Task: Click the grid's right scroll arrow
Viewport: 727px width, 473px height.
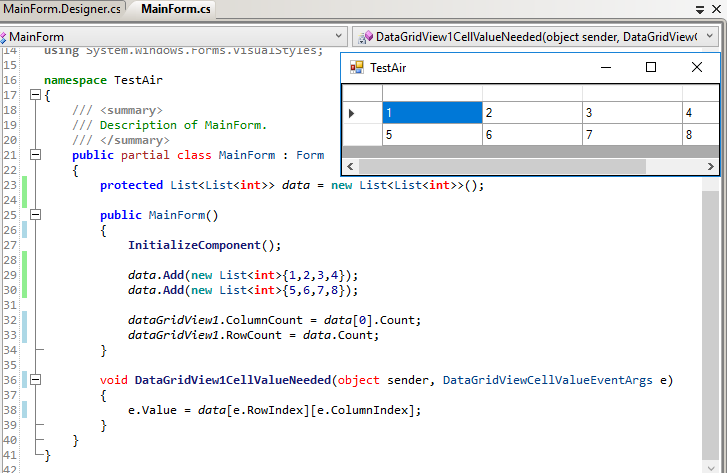Action: (x=710, y=166)
